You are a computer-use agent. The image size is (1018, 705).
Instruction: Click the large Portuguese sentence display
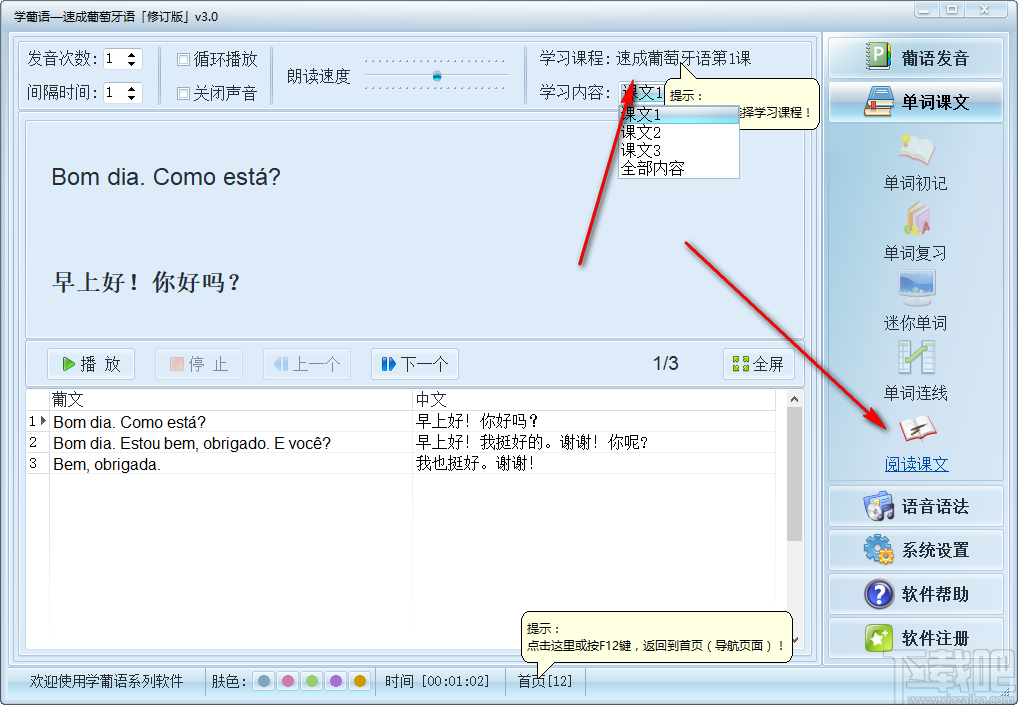pyautogui.click(x=166, y=177)
